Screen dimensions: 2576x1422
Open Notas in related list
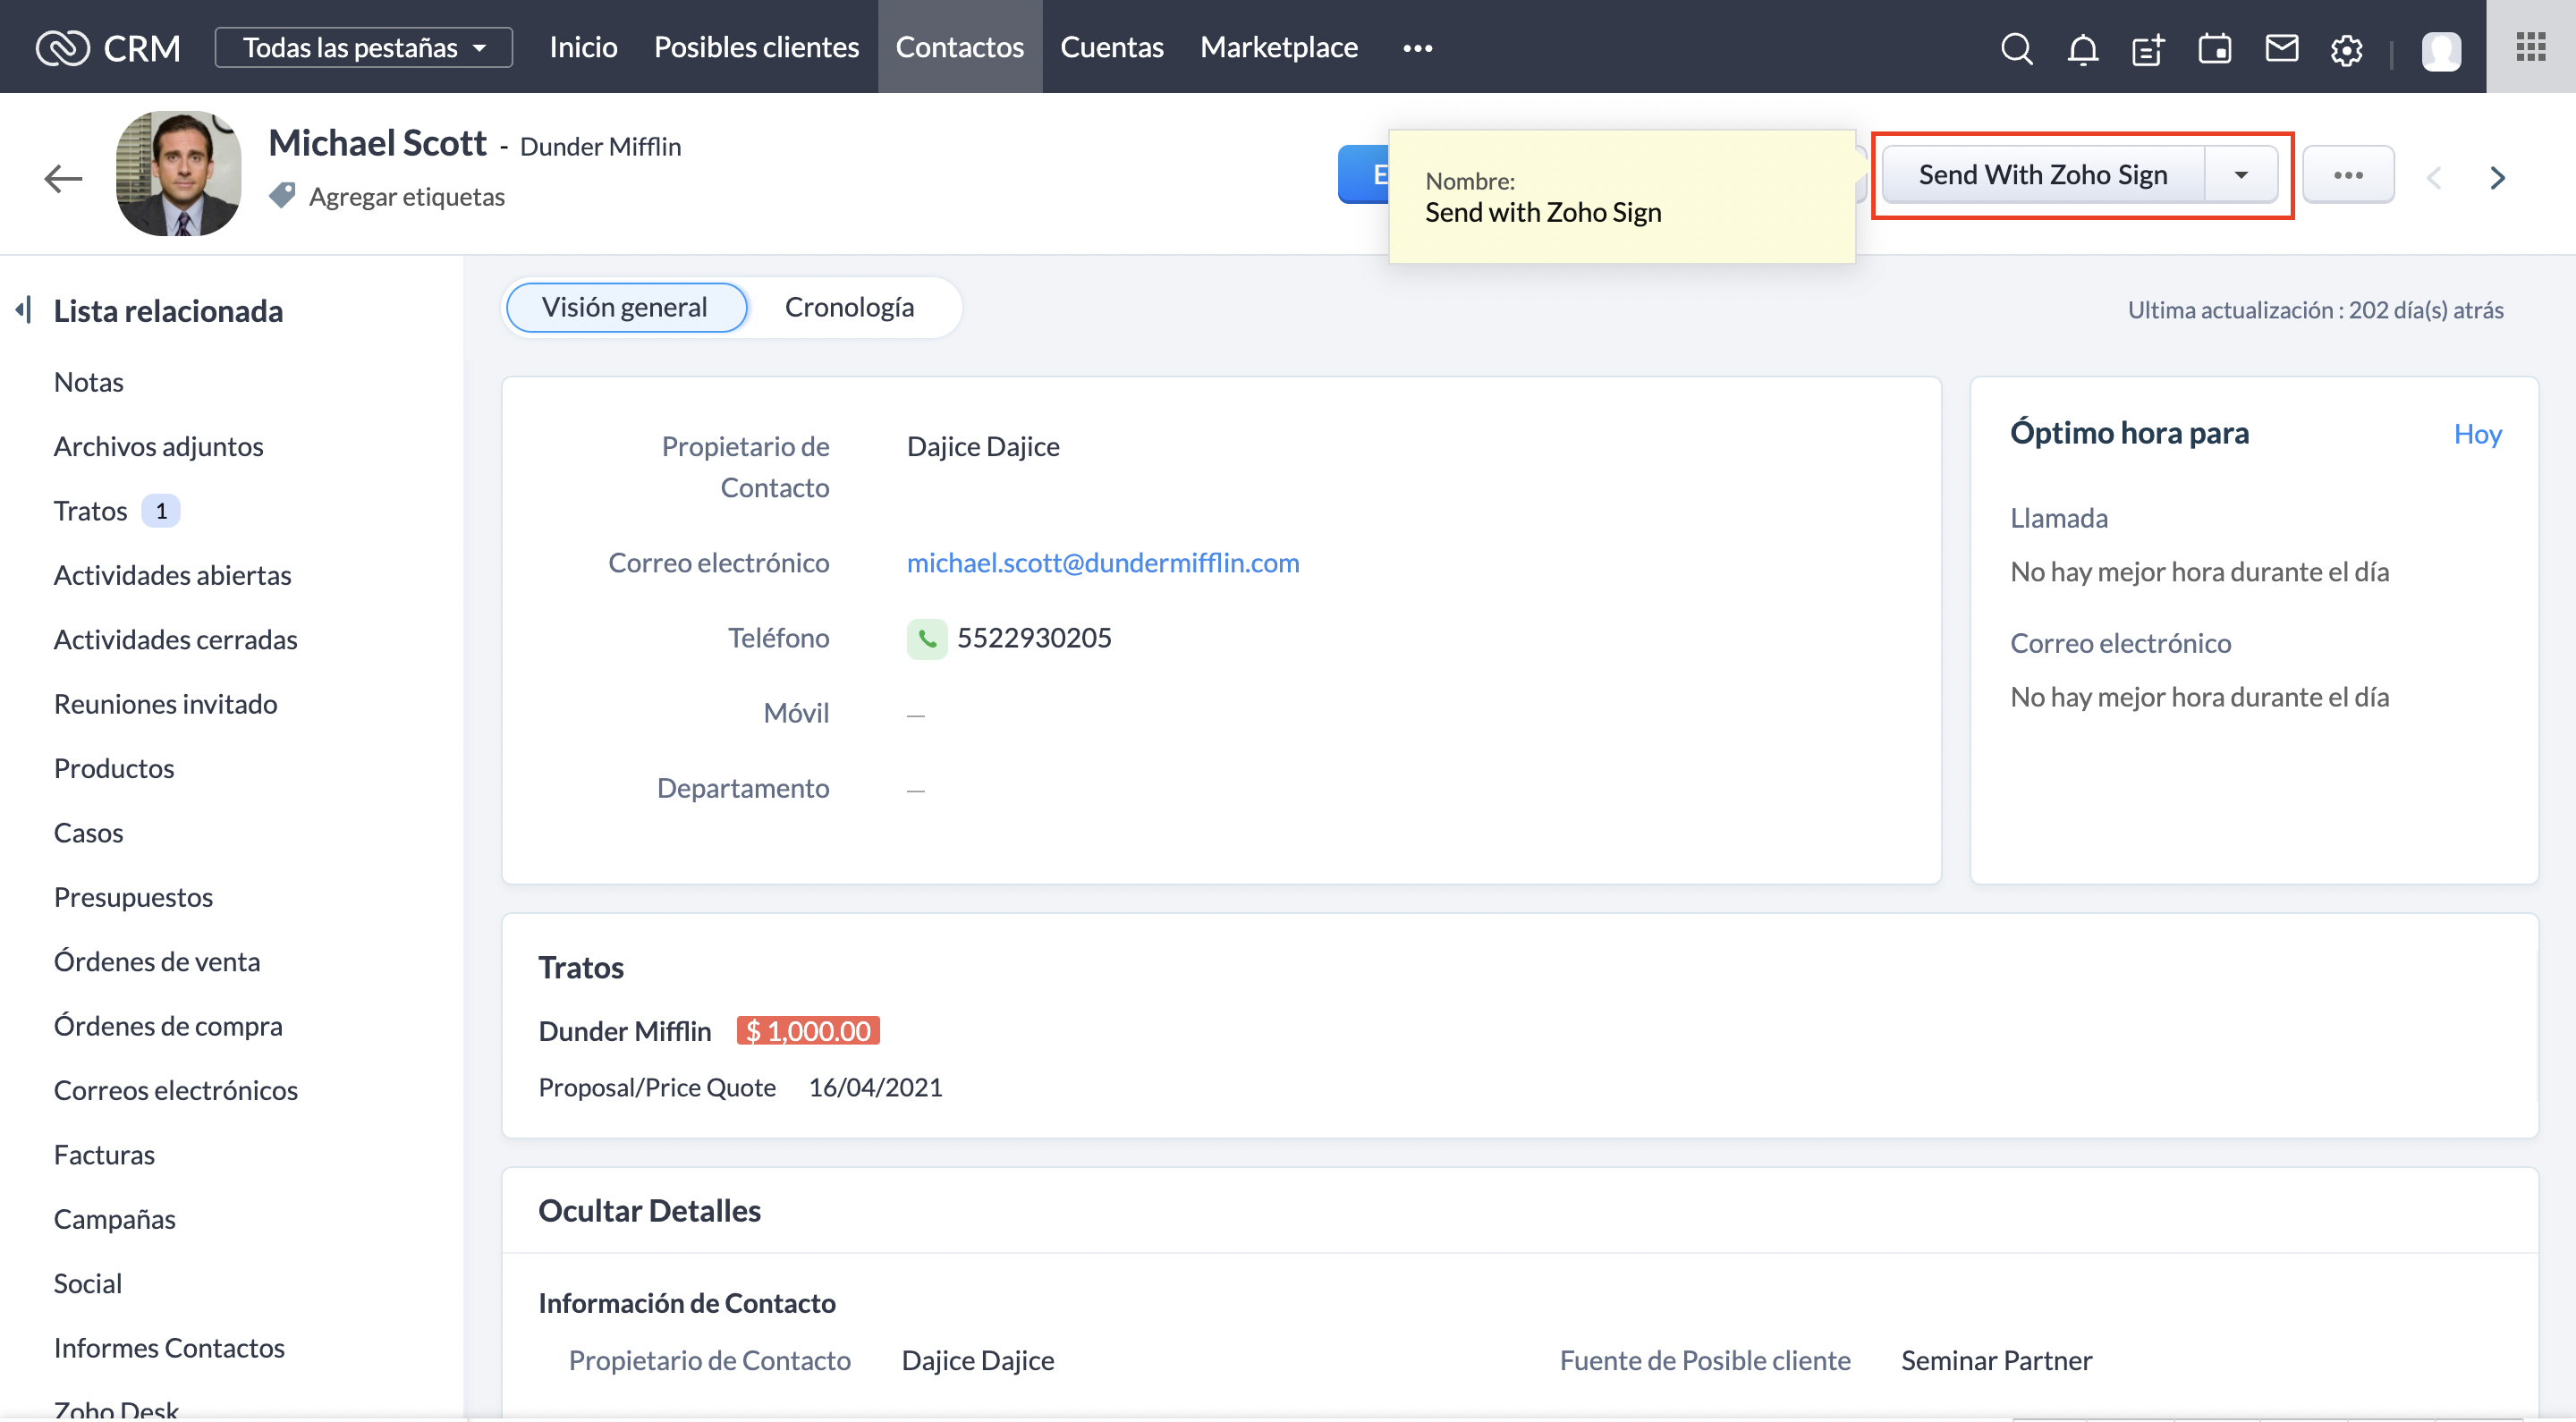pyautogui.click(x=89, y=382)
